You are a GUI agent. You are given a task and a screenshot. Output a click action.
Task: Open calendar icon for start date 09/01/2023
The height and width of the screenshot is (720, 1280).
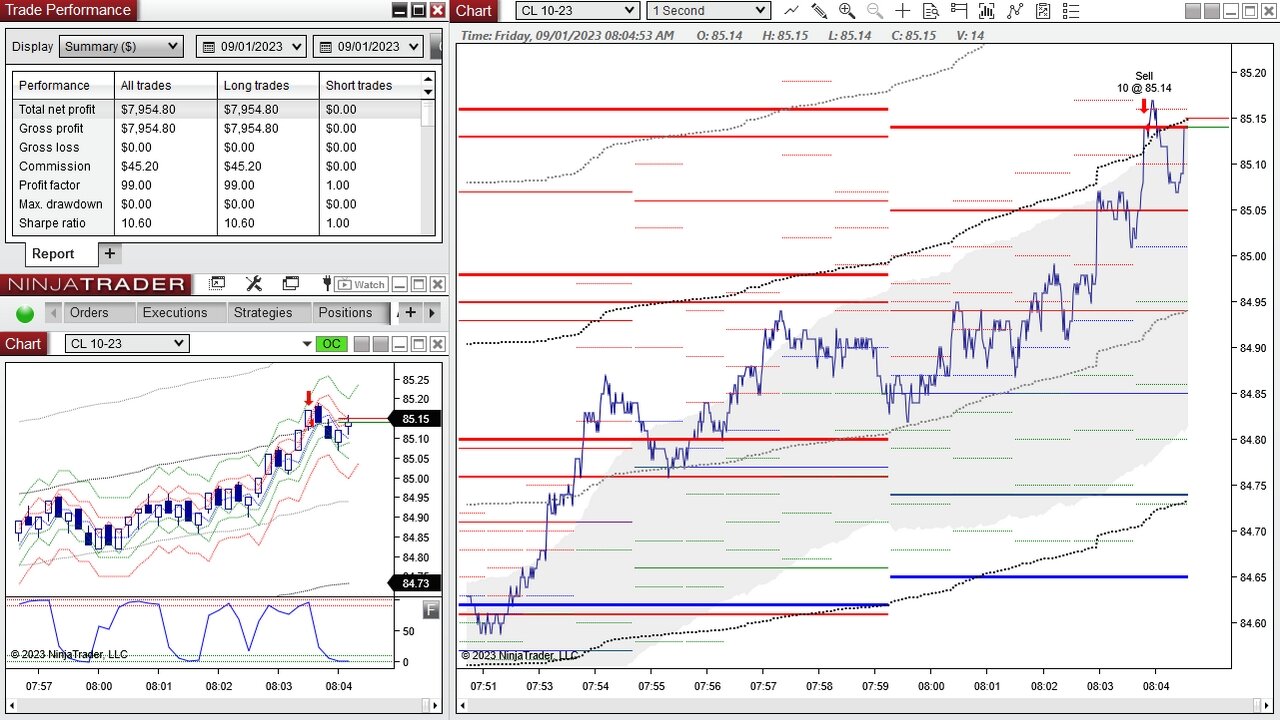click(x=209, y=47)
